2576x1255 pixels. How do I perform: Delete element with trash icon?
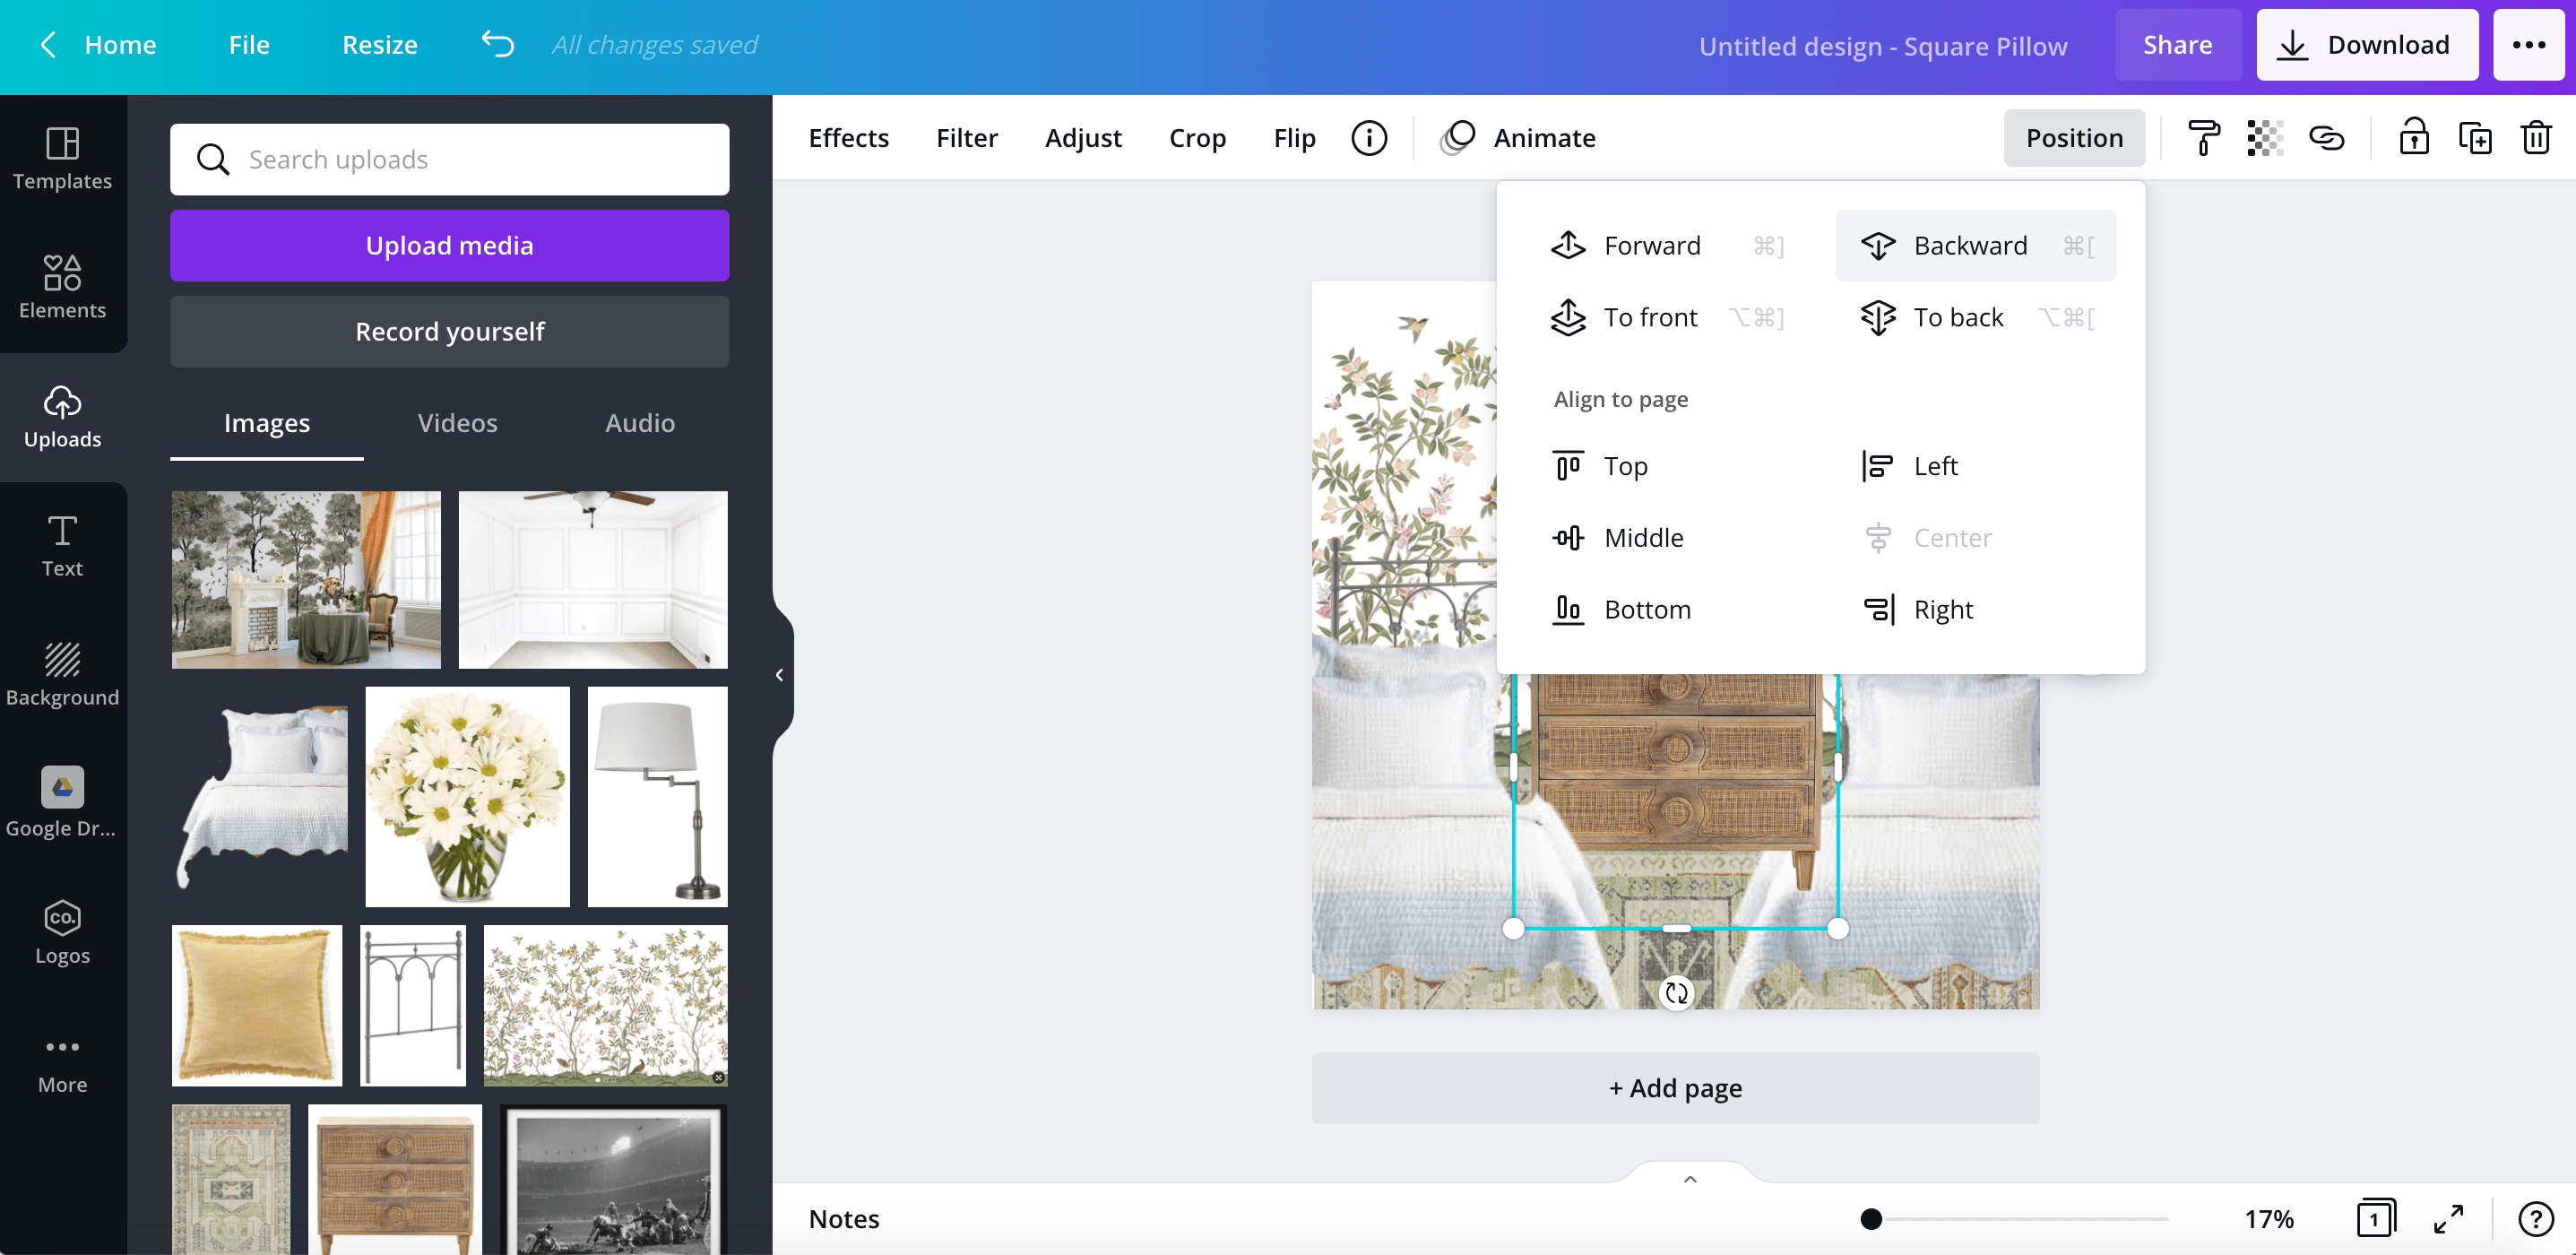point(2536,138)
